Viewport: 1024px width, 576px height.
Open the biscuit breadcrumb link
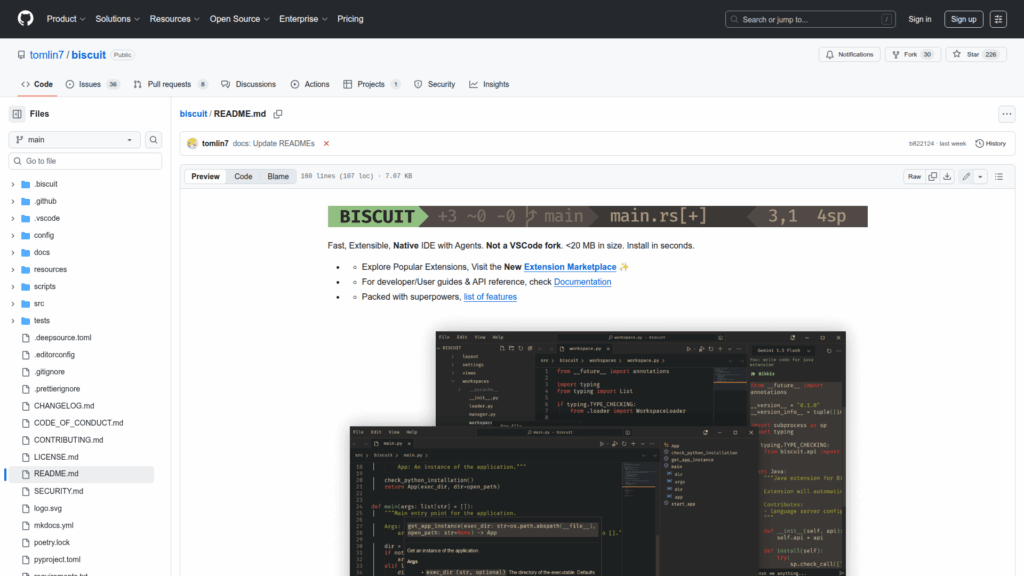click(x=193, y=114)
